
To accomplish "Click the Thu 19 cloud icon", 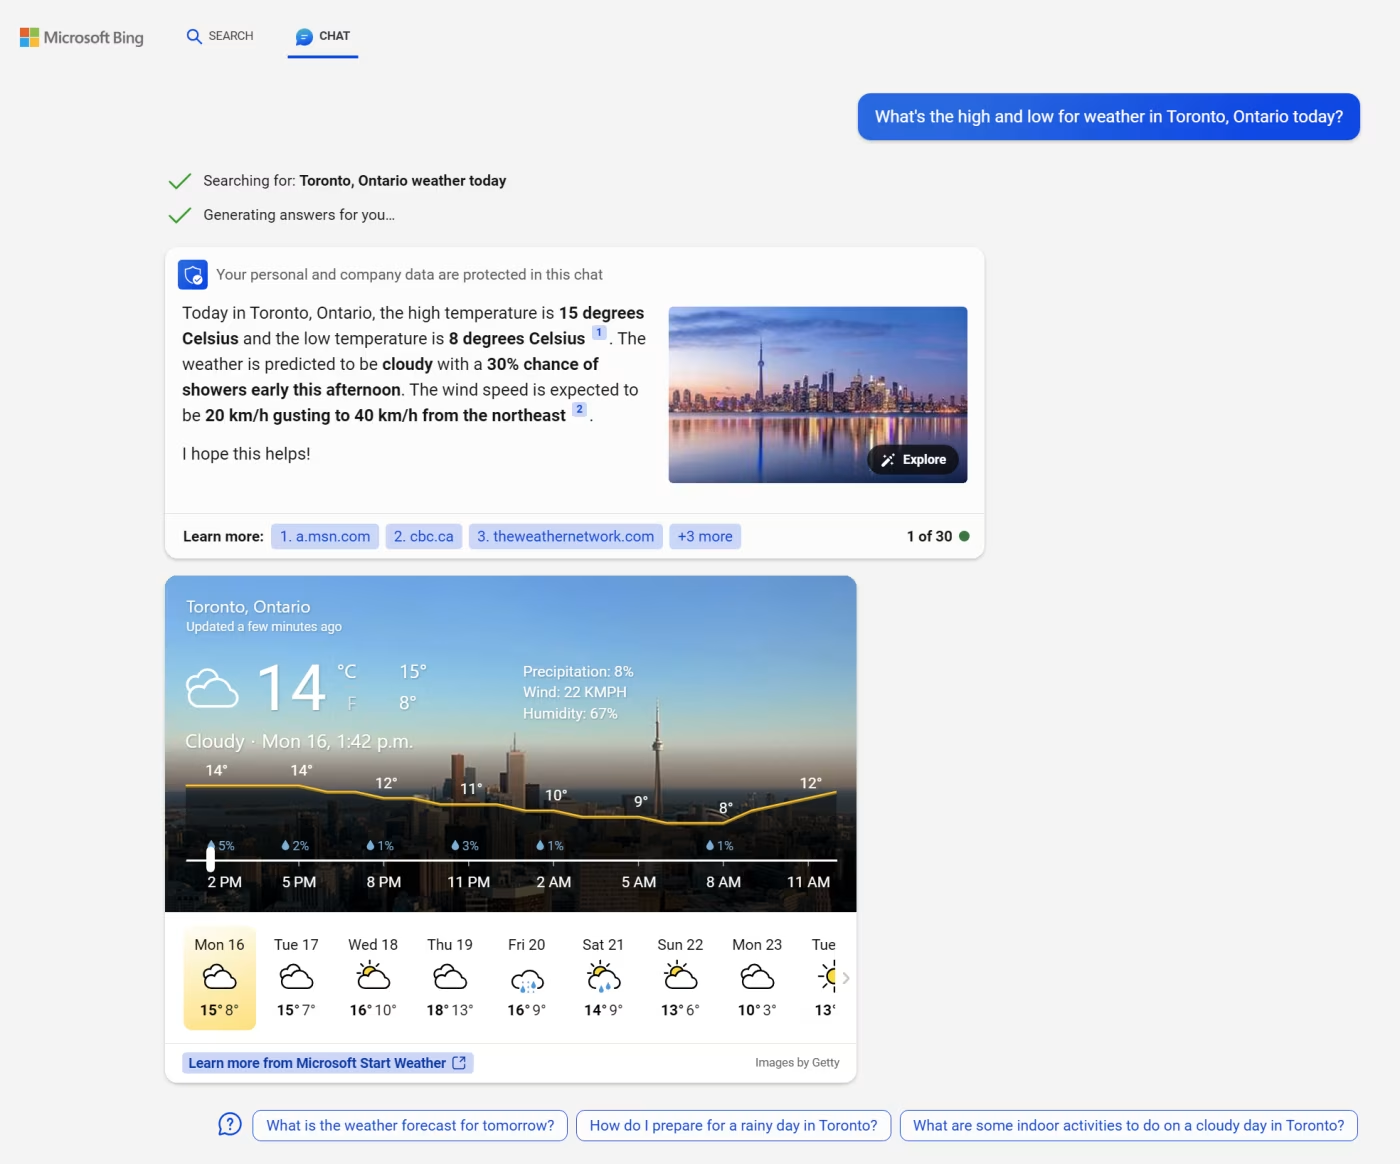I will tap(450, 976).
